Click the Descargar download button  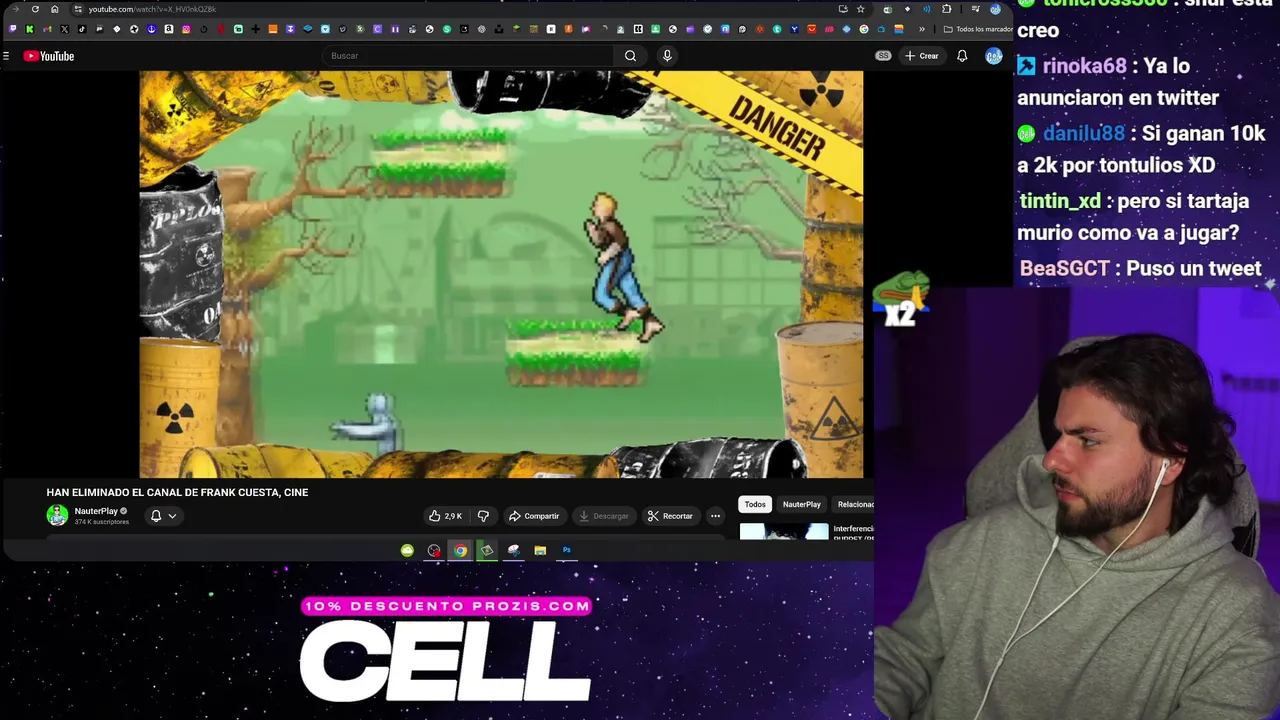[603, 516]
